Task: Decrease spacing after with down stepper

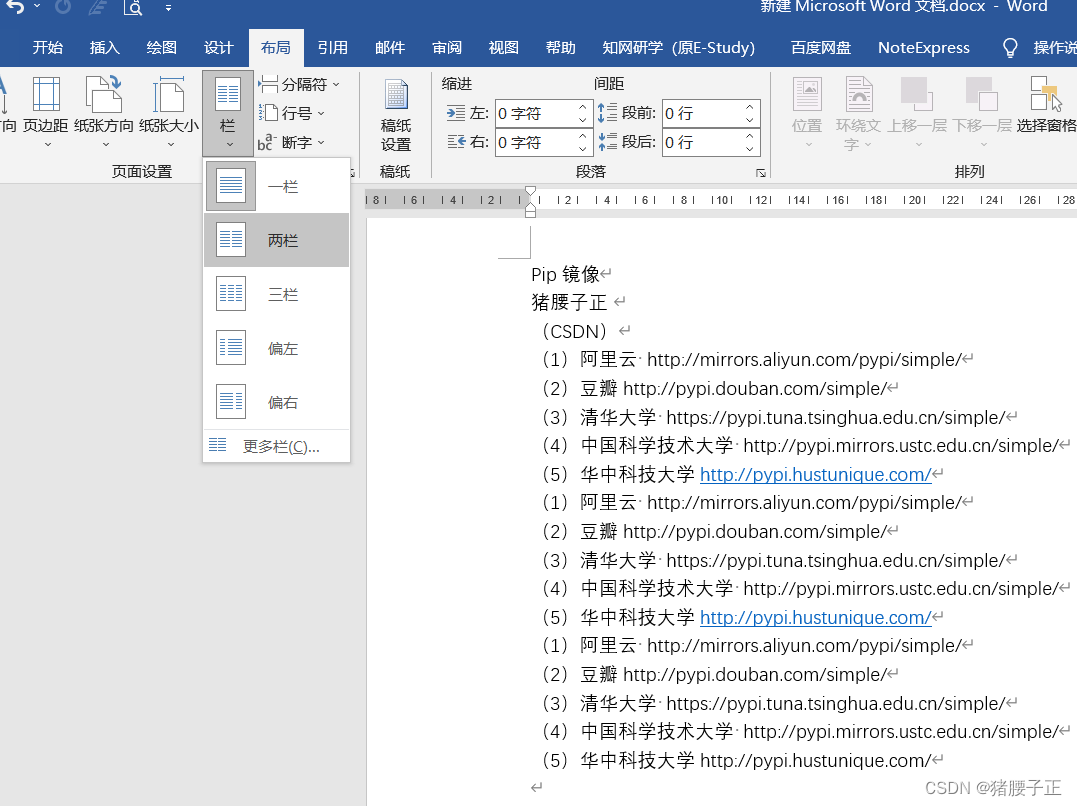Action: click(x=749, y=149)
